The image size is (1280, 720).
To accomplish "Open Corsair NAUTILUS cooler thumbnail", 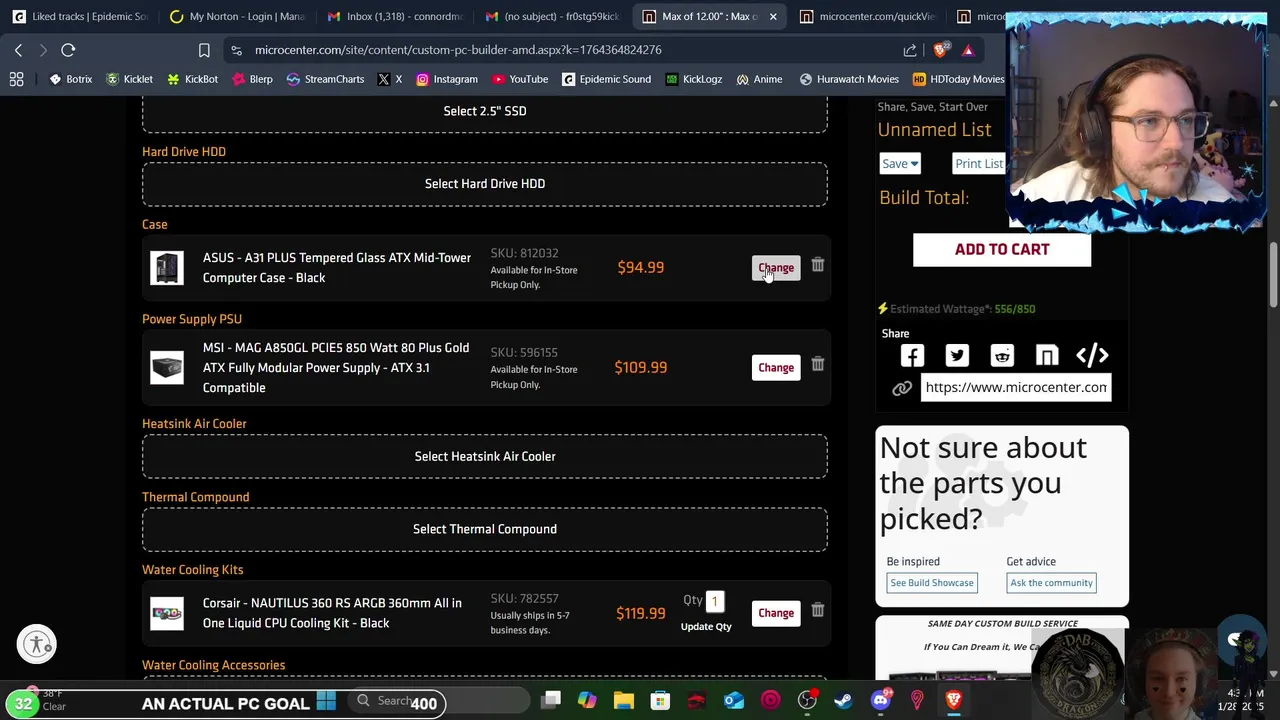I will [x=167, y=613].
